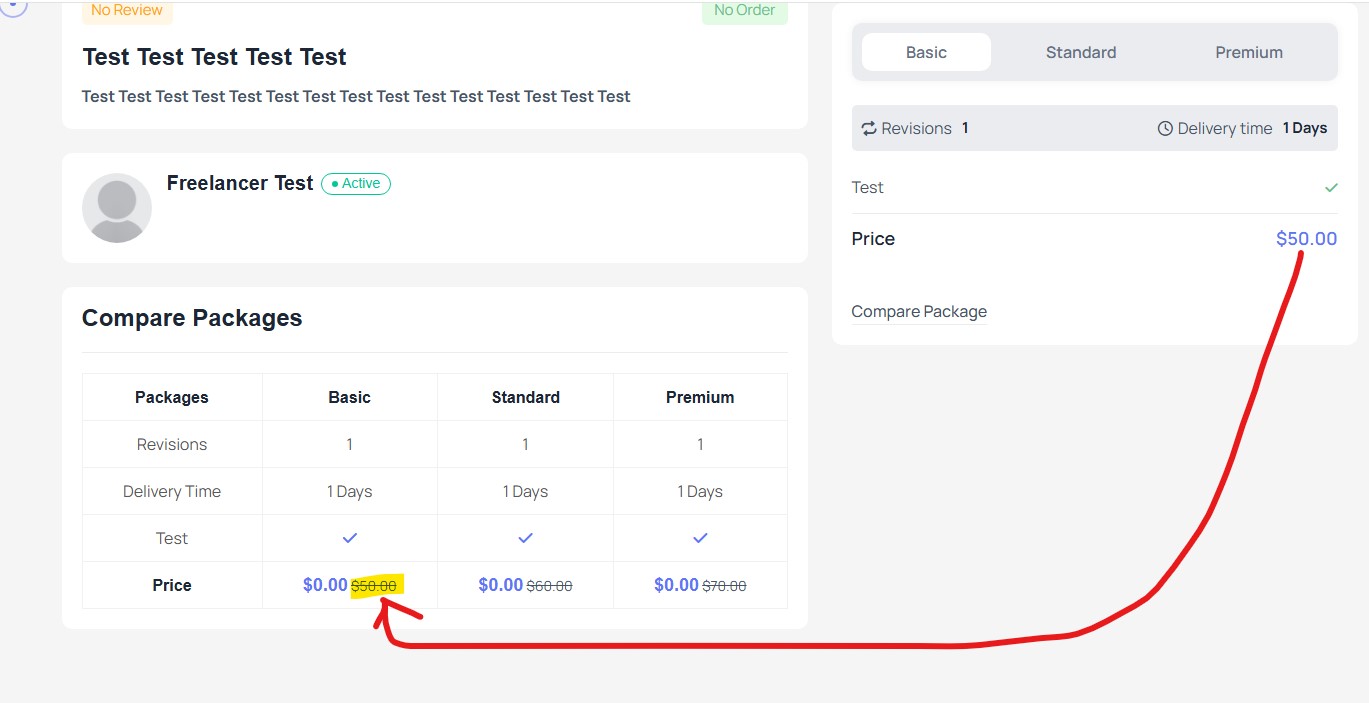Click the Freelancer Test avatar image

[117, 208]
